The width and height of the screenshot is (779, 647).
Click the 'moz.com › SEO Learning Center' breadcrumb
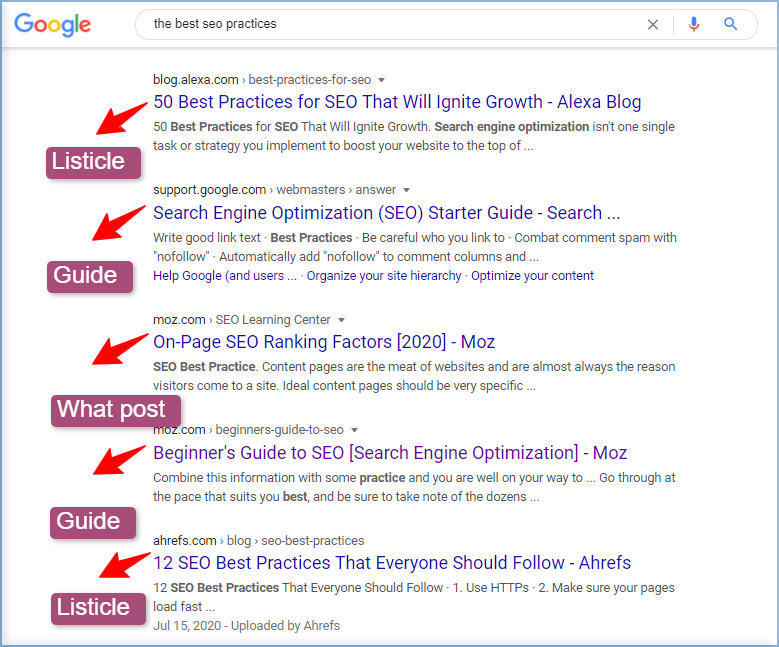[x=241, y=320]
